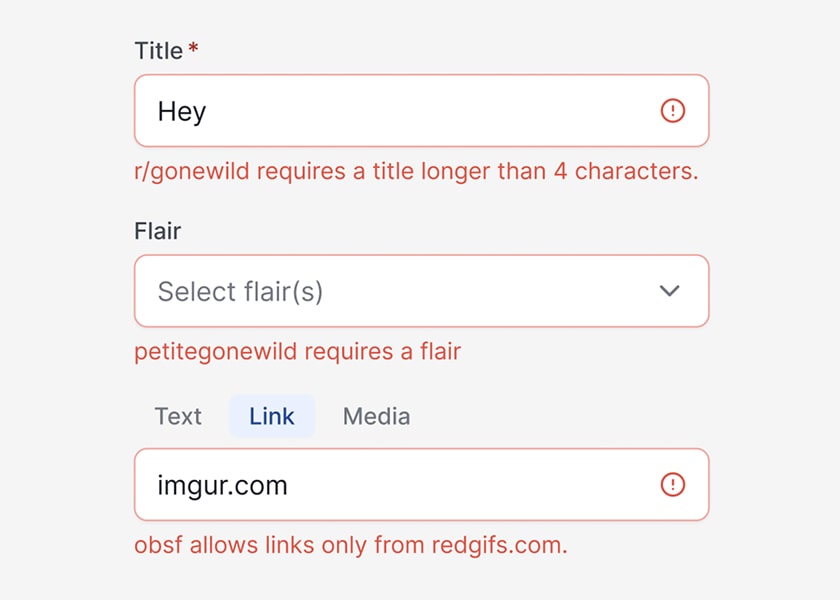Switch to the Text tab
The height and width of the screenshot is (600, 840).
[x=178, y=416]
